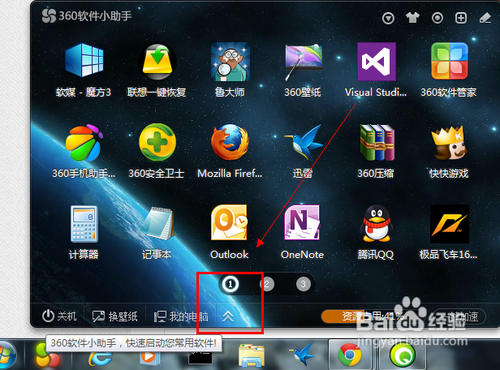500x370 pixels.
Task: Open 鲁大师 app icon
Action: (230, 62)
